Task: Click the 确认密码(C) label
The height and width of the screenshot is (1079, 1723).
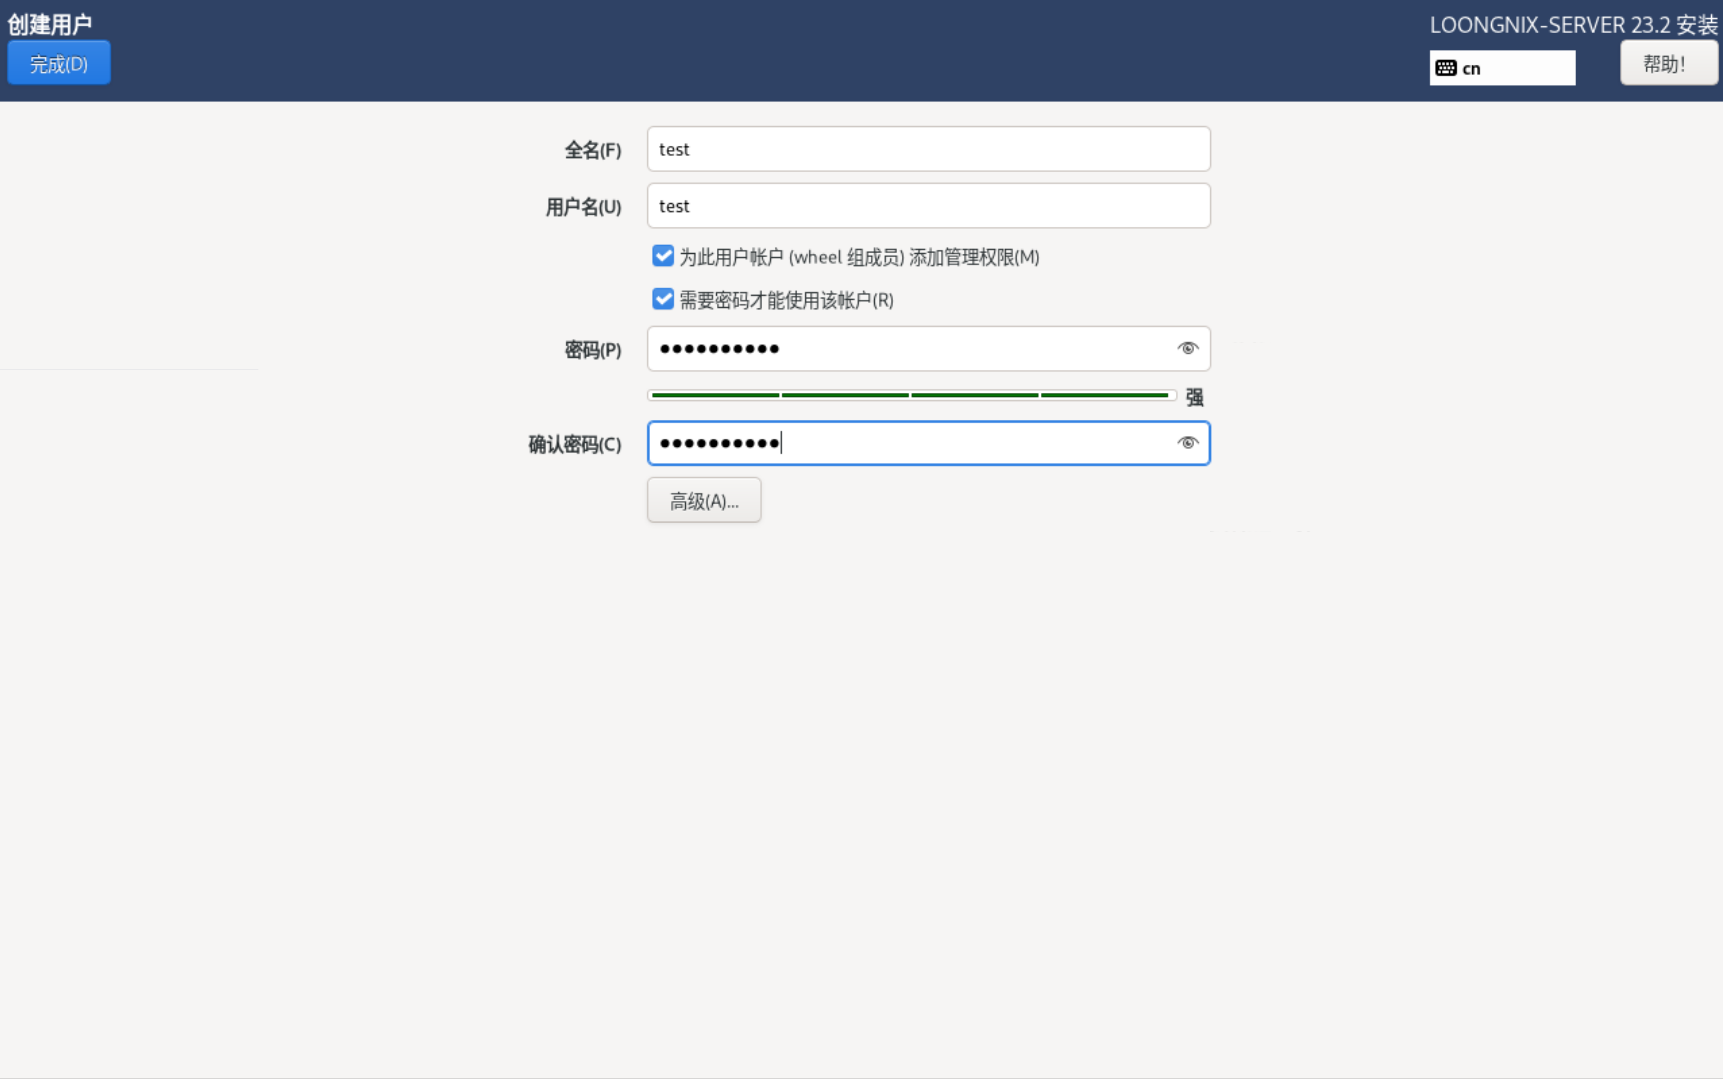Action: [574, 444]
